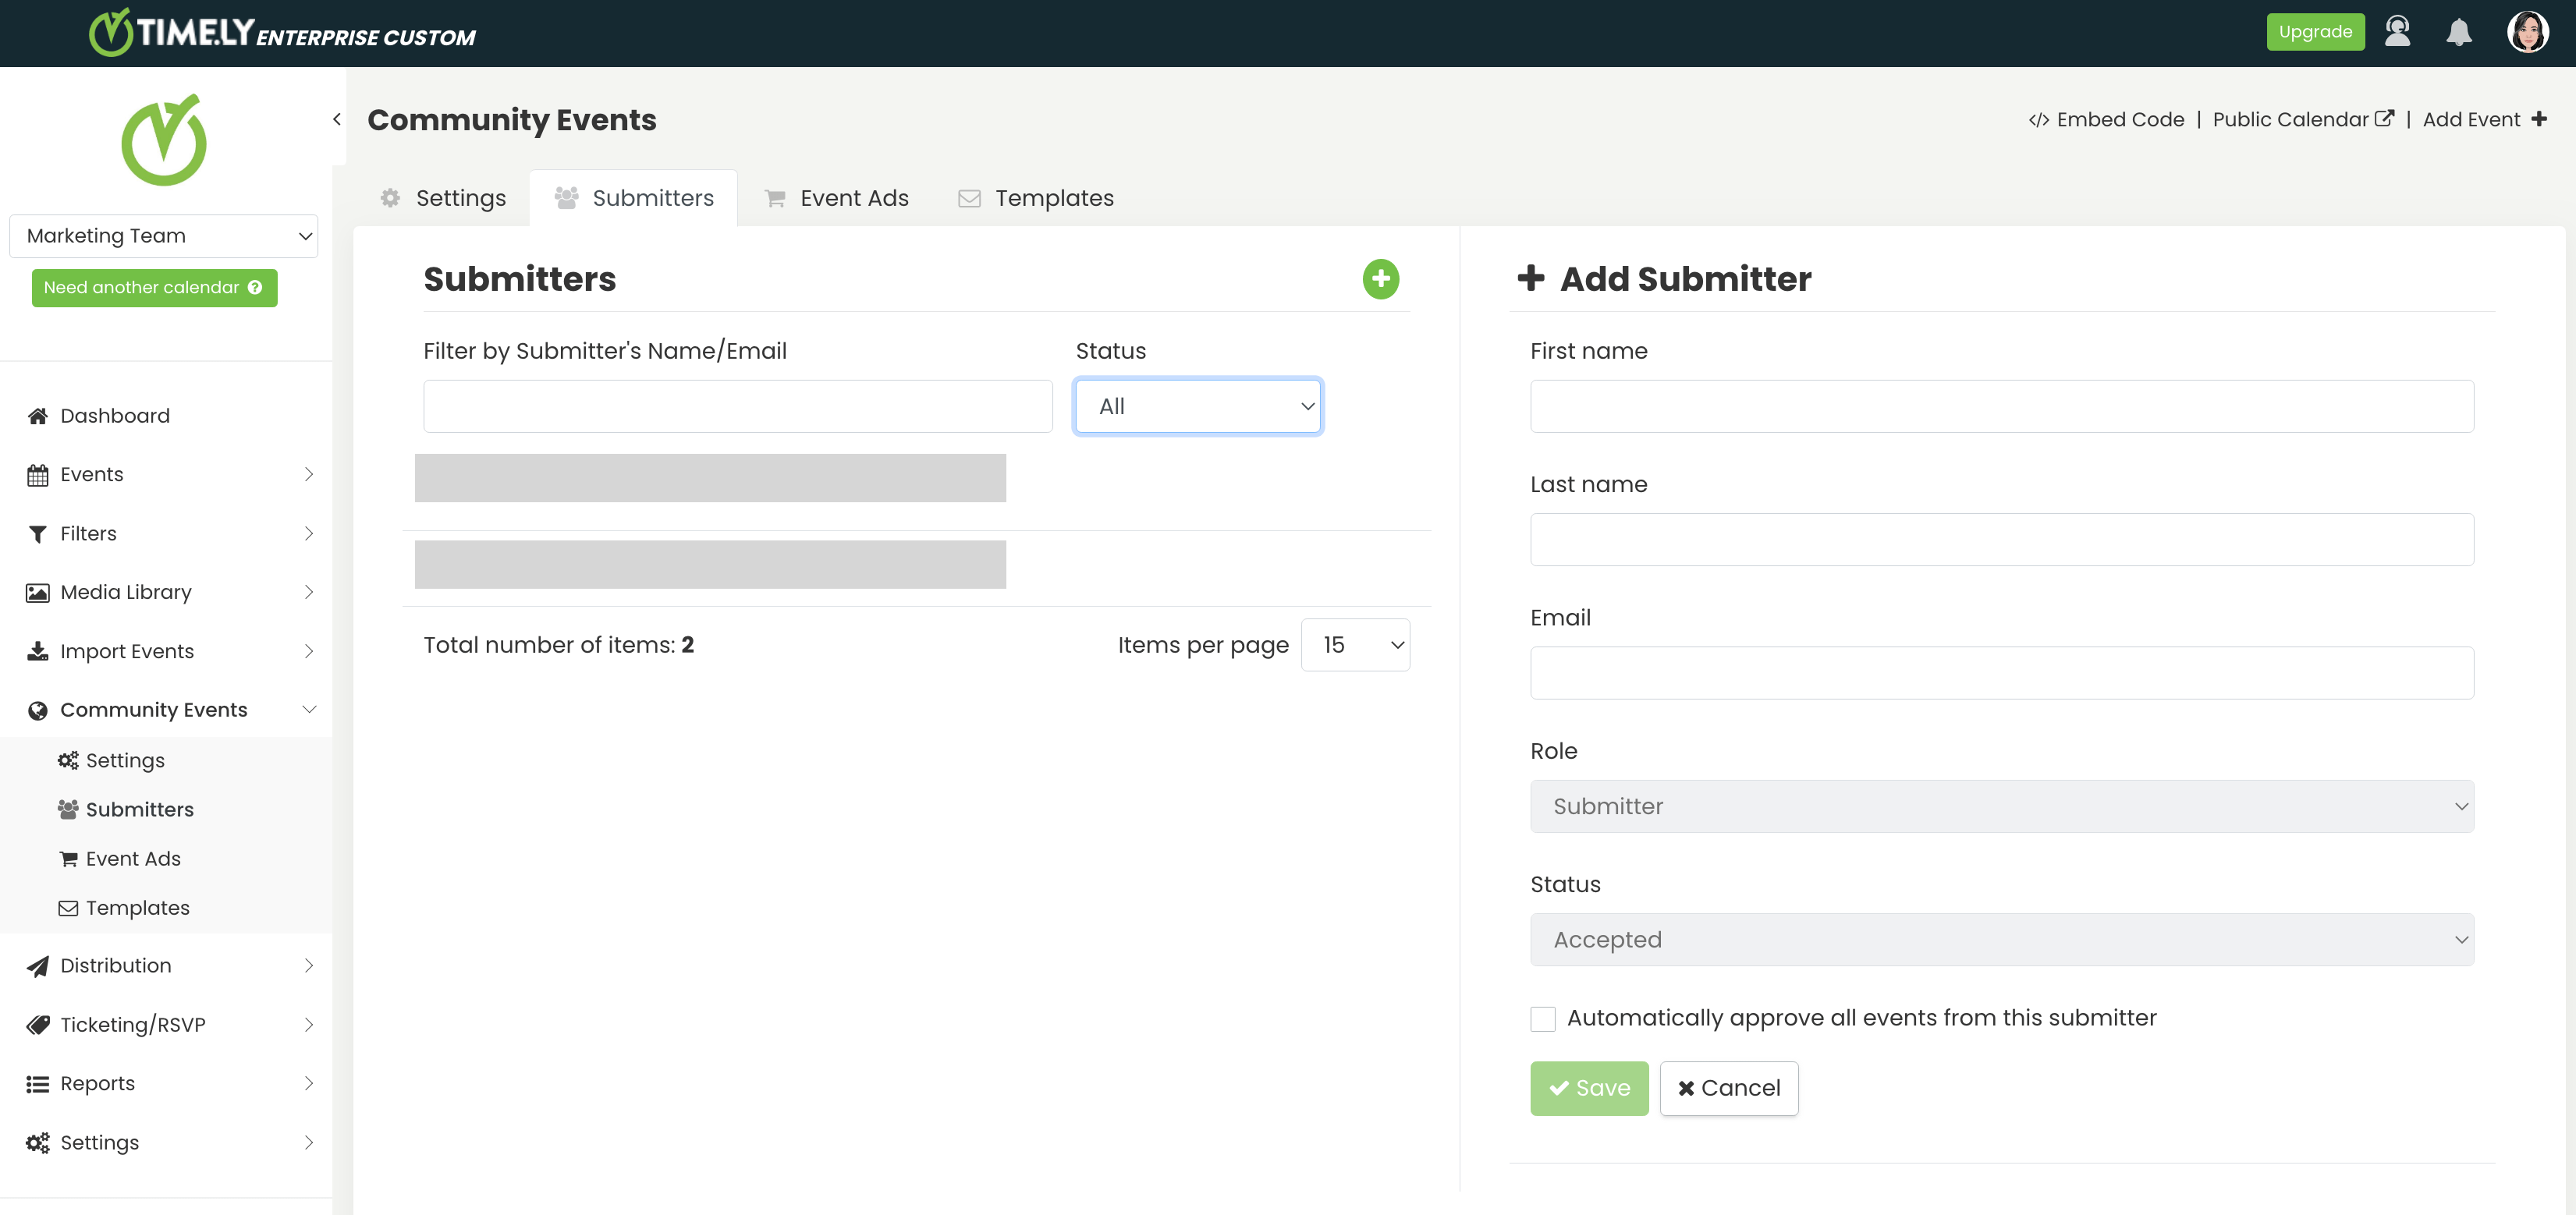Focus the Email field
Image resolution: width=2576 pixels, height=1215 pixels.
pyautogui.click(x=2001, y=673)
